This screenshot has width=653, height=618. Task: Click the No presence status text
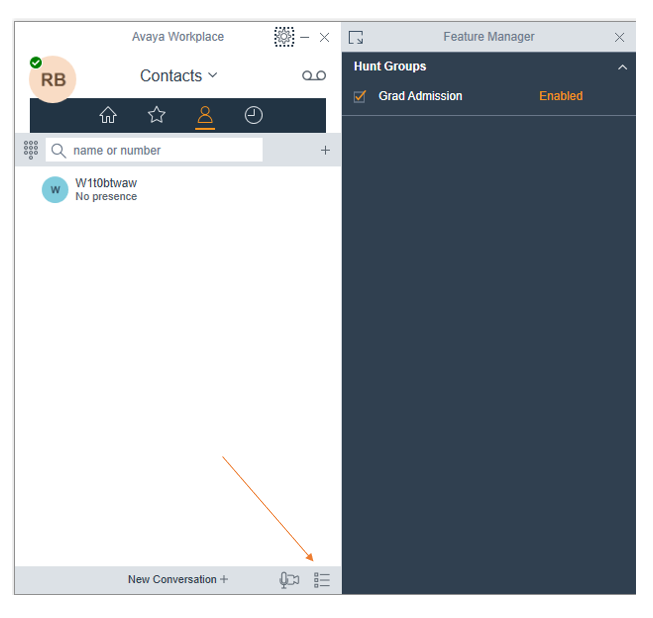tap(106, 197)
